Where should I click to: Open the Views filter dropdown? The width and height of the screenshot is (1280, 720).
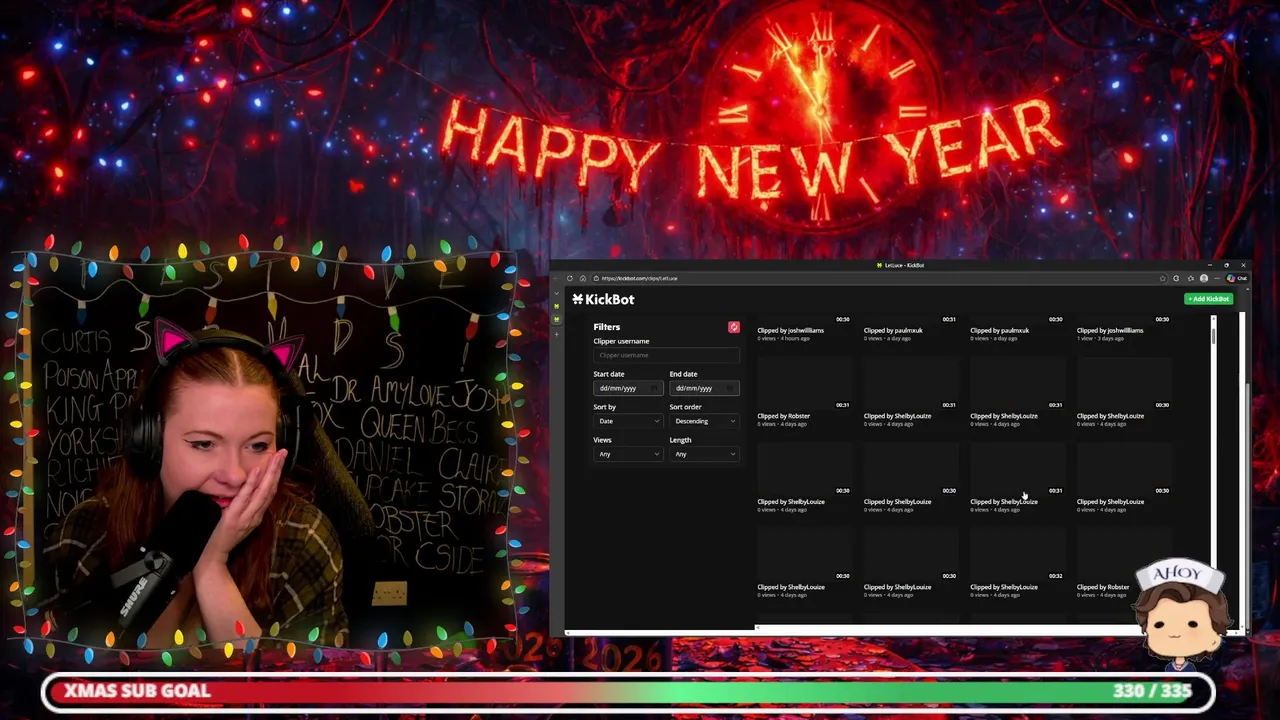click(x=628, y=454)
